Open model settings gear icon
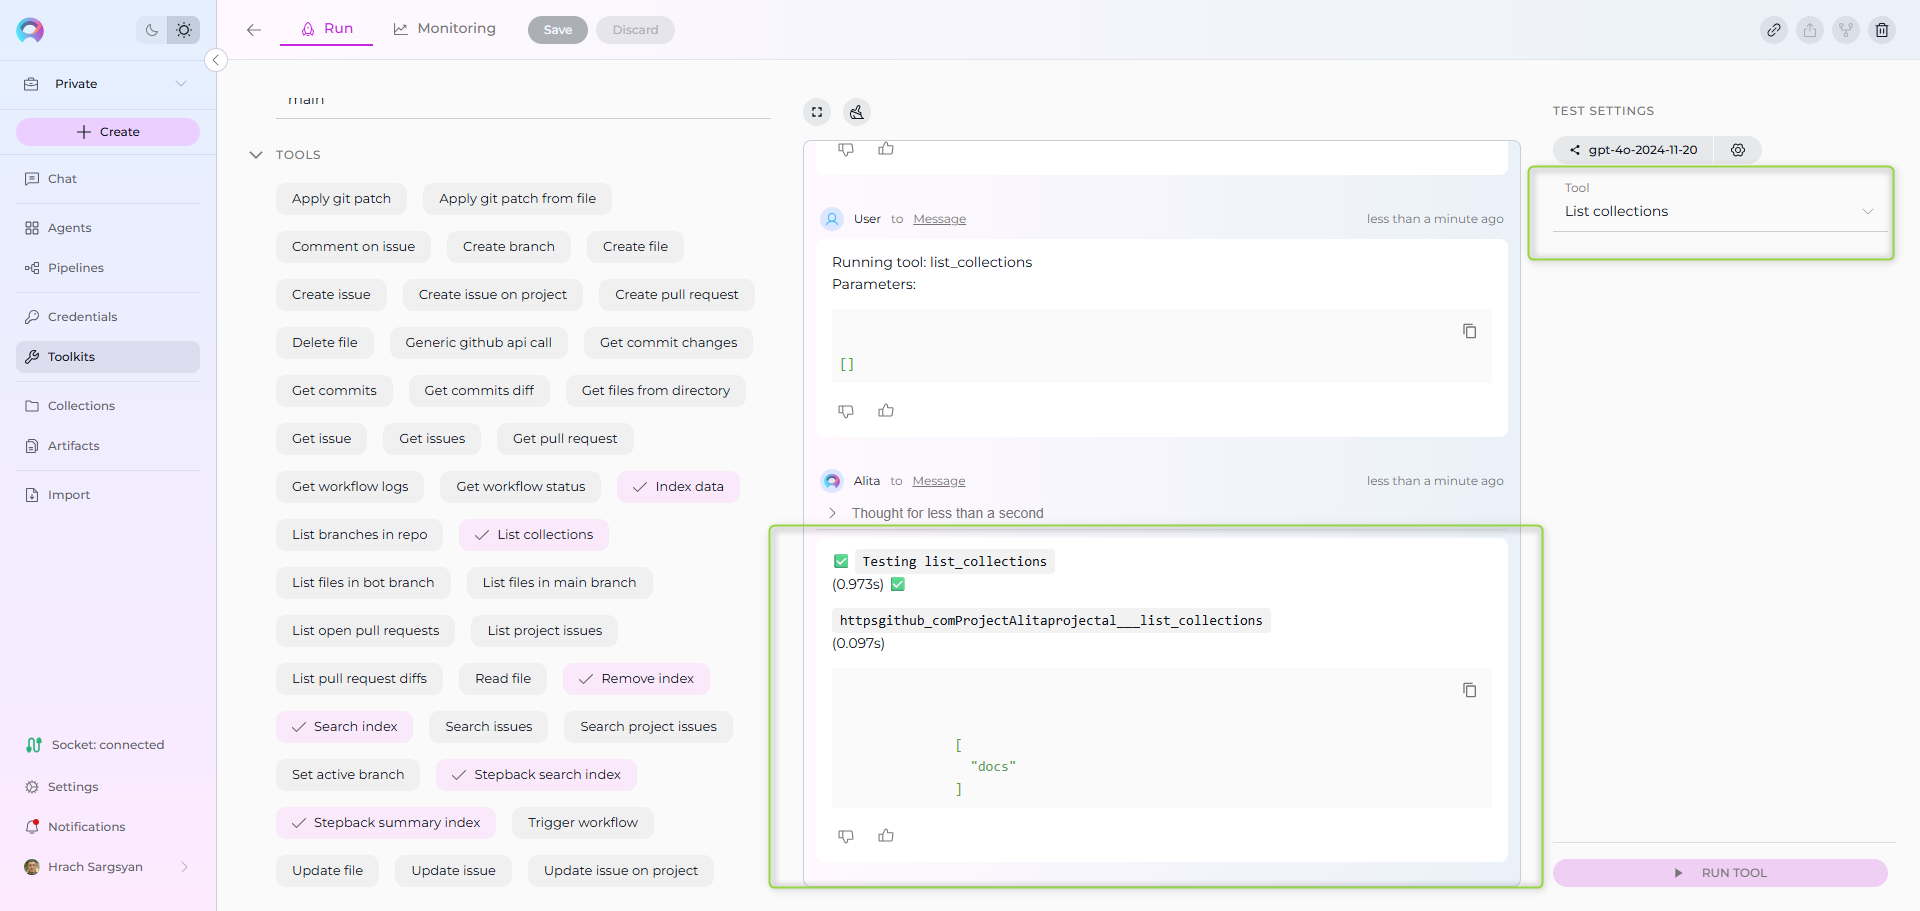The height and width of the screenshot is (911, 1920). [1738, 150]
